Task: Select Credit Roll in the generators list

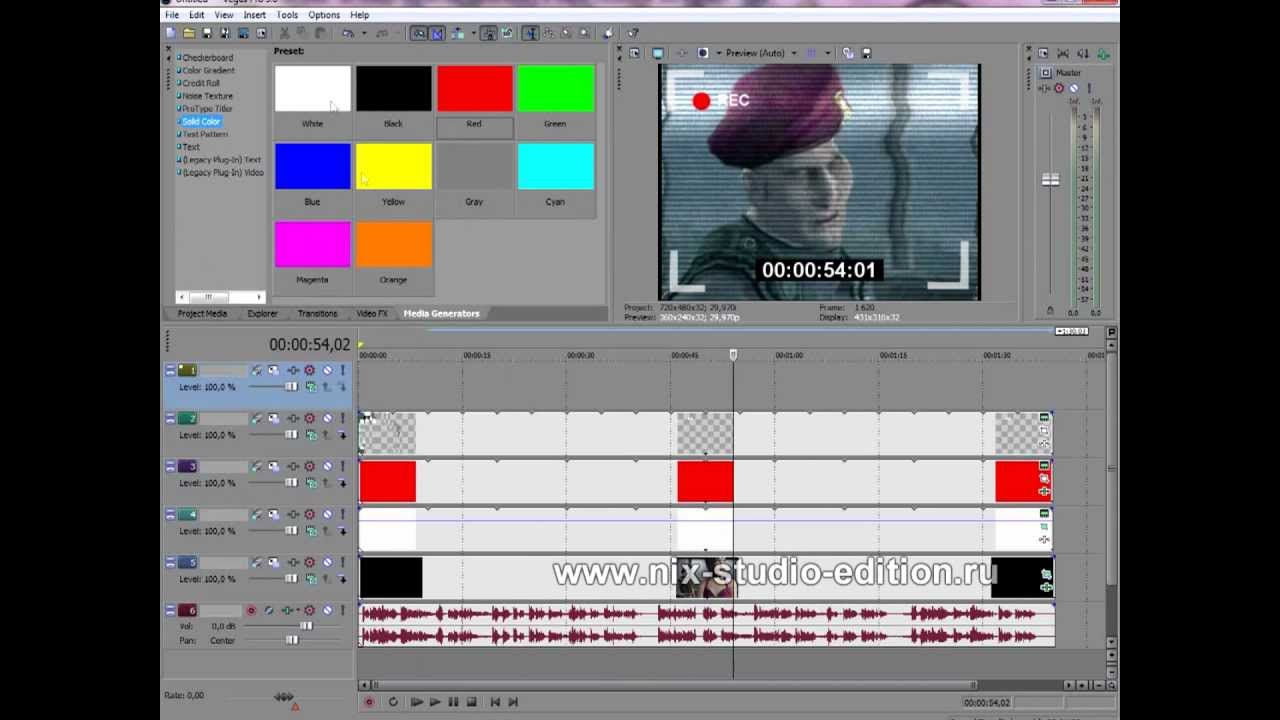Action: click(200, 83)
